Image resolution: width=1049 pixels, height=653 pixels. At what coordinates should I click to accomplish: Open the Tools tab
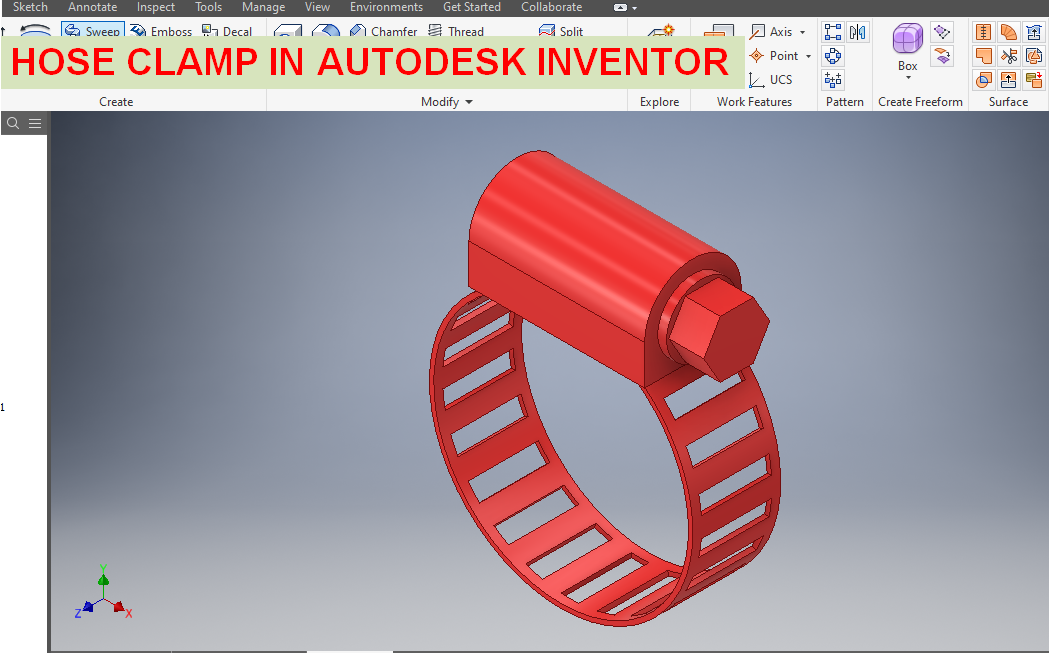(x=208, y=7)
